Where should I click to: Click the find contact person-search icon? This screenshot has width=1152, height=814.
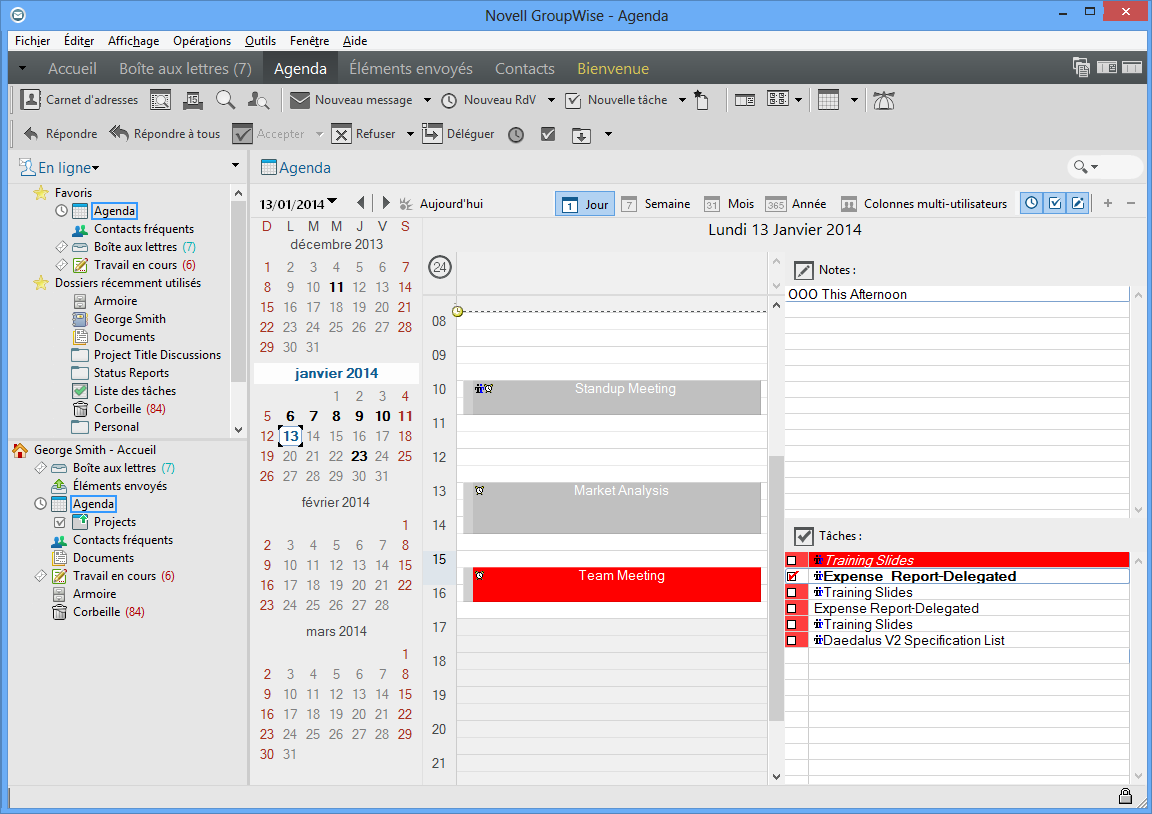click(258, 100)
